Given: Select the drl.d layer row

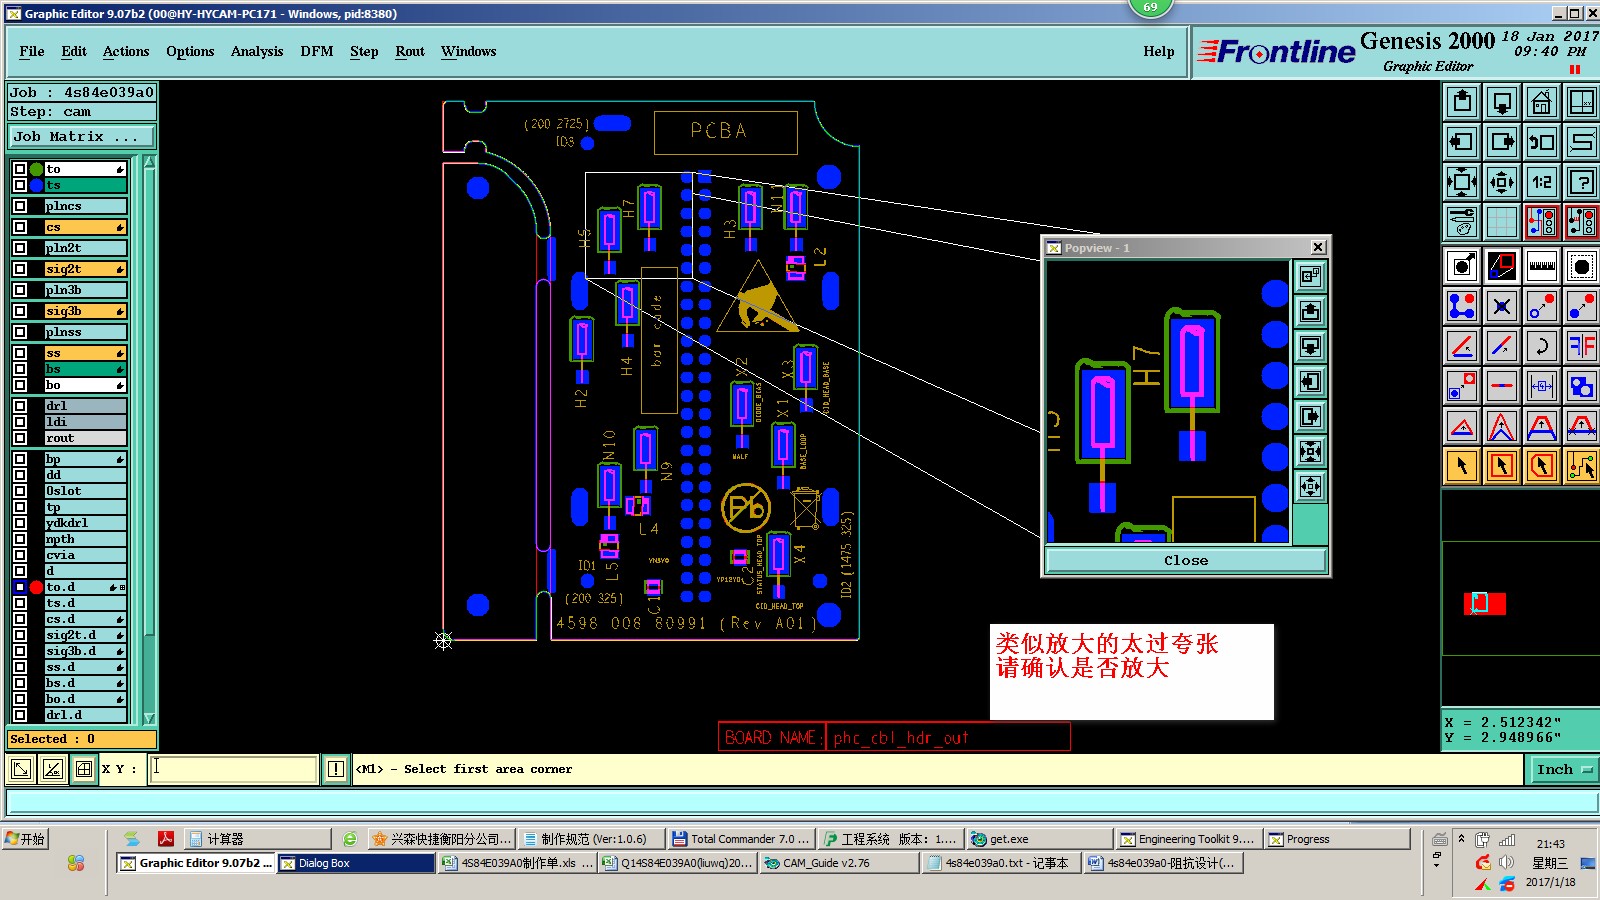Looking at the screenshot, I should click(85, 715).
